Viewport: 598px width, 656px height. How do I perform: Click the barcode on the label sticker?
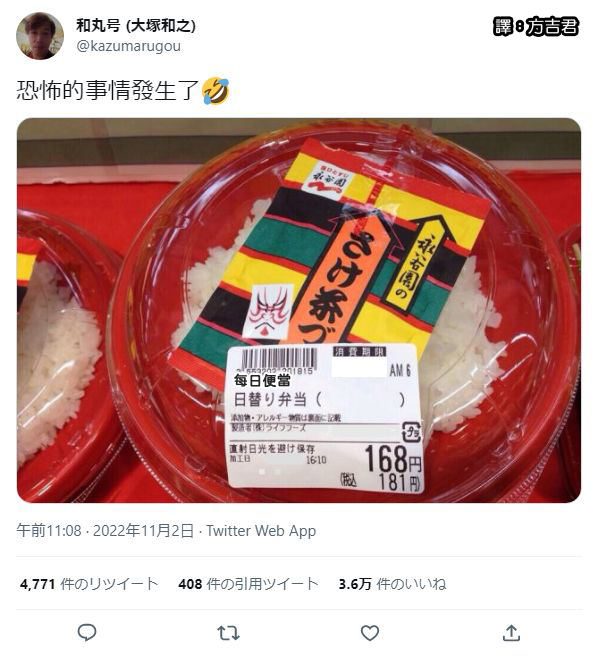pyautogui.click(x=278, y=361)
